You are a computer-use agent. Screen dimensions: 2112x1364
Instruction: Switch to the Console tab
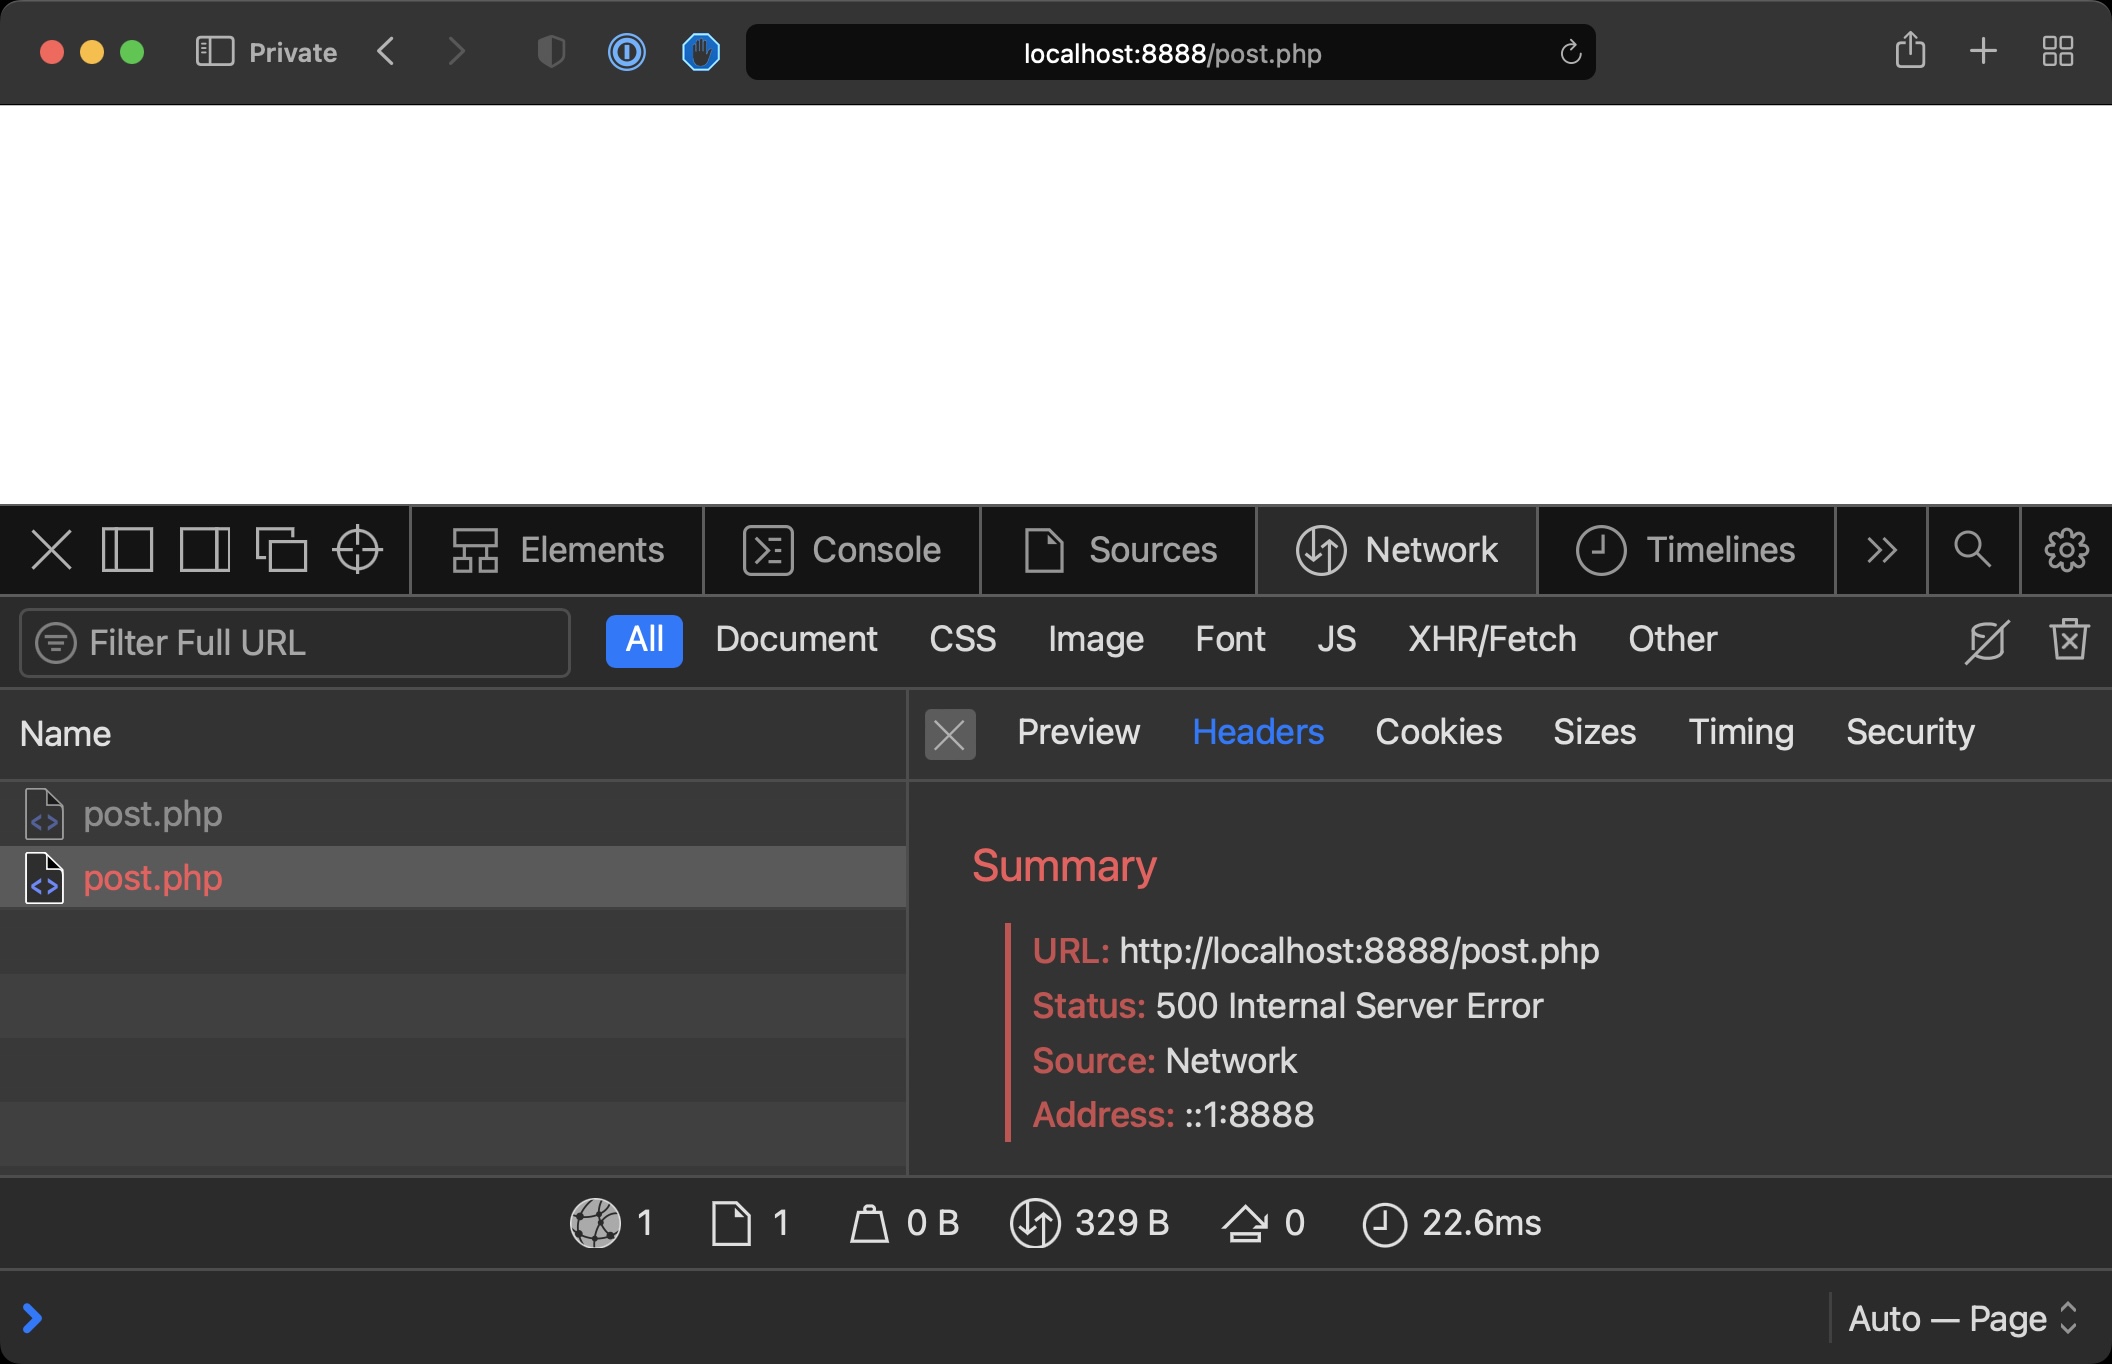point(842,550)
